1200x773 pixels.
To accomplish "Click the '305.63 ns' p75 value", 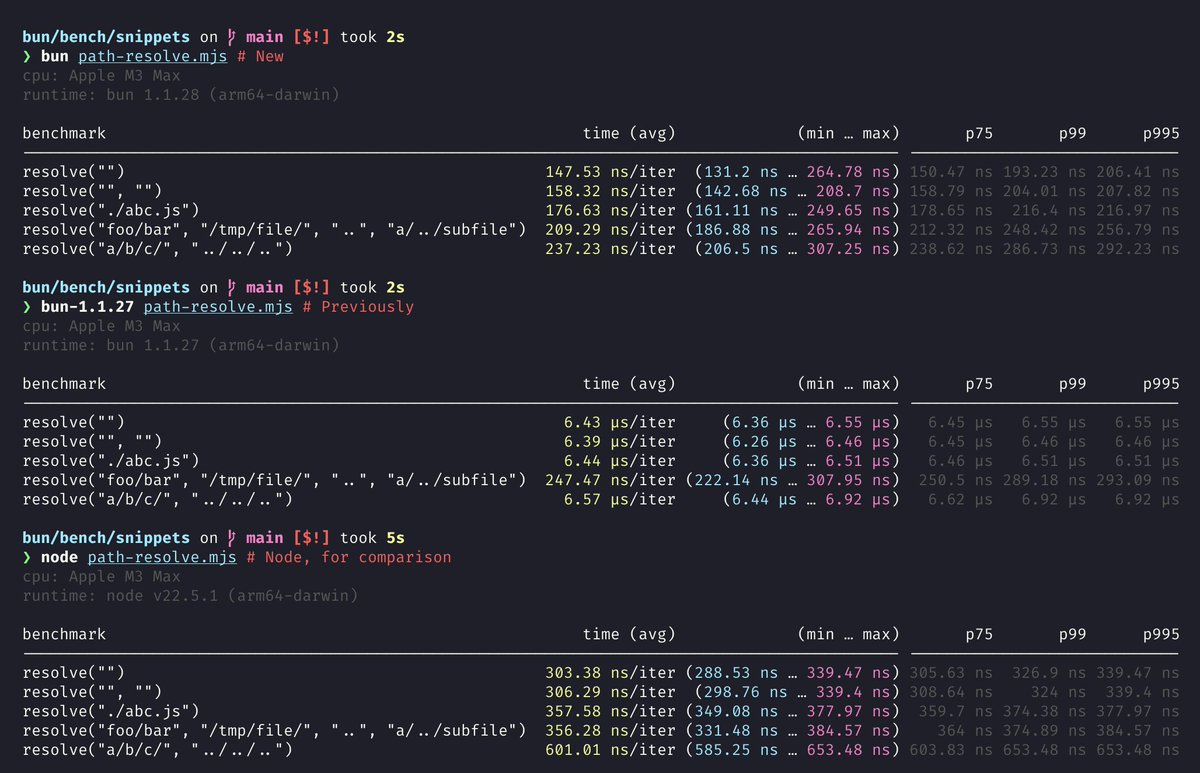I will (x=951, y=673).
